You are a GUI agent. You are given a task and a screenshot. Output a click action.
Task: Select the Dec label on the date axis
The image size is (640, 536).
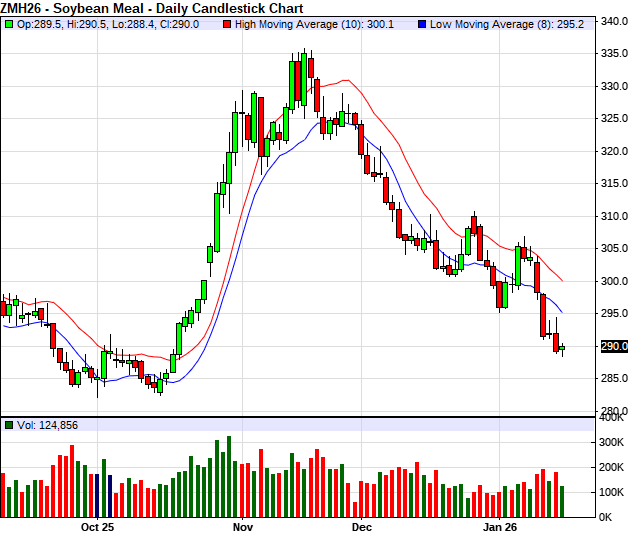tap(361, 526)
